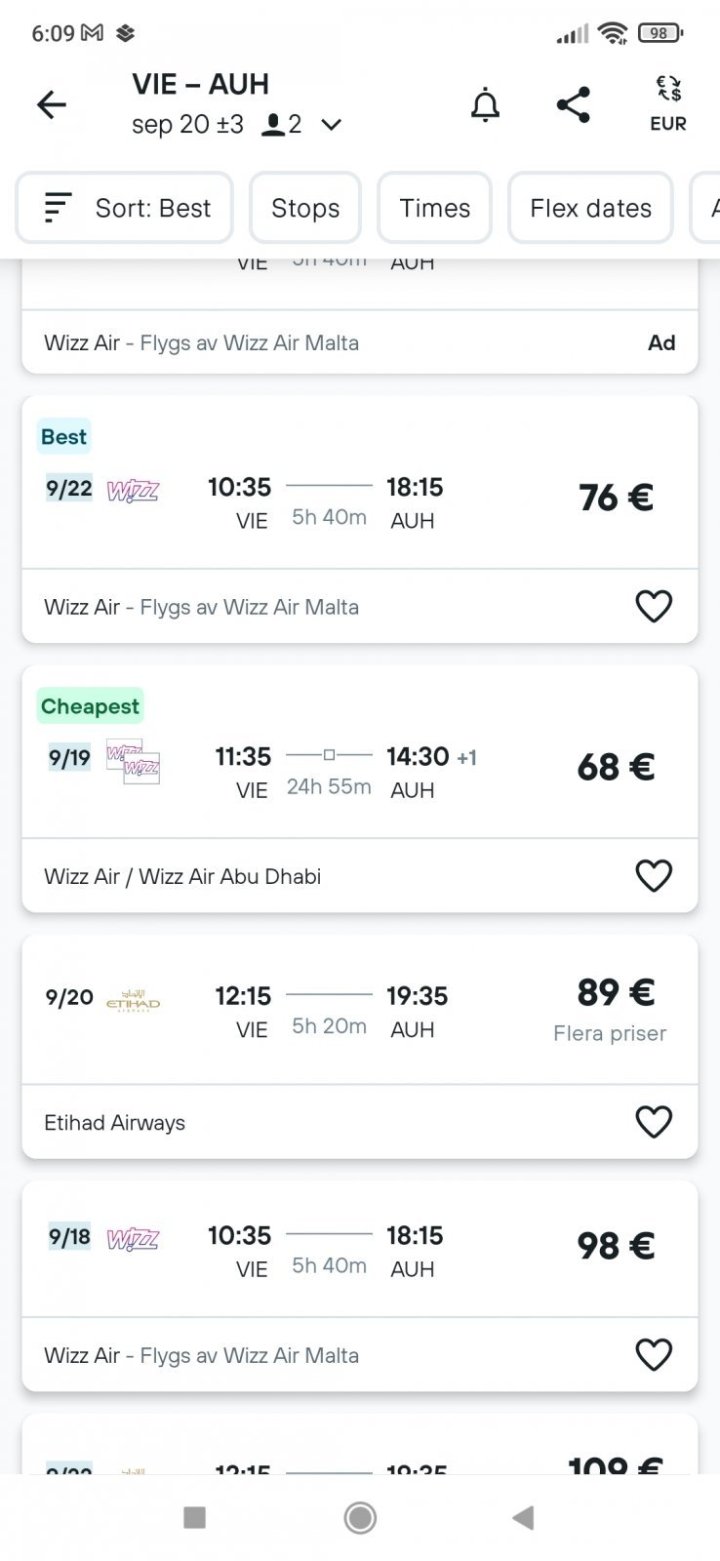This screenshot has height=1561, width=720.
Task: Open the Times filter
Action: [x=434, y=208]
